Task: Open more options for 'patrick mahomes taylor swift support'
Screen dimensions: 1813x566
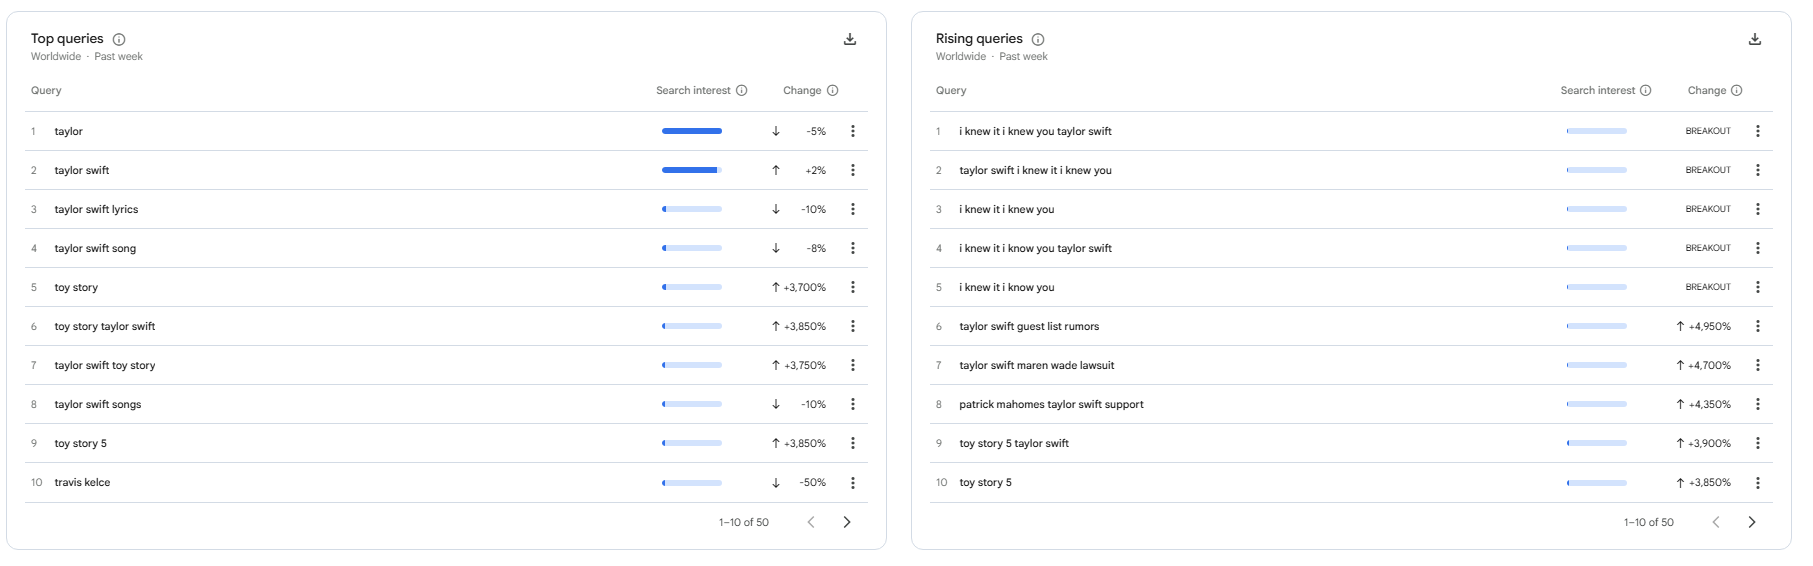Action: point(1758,404)
